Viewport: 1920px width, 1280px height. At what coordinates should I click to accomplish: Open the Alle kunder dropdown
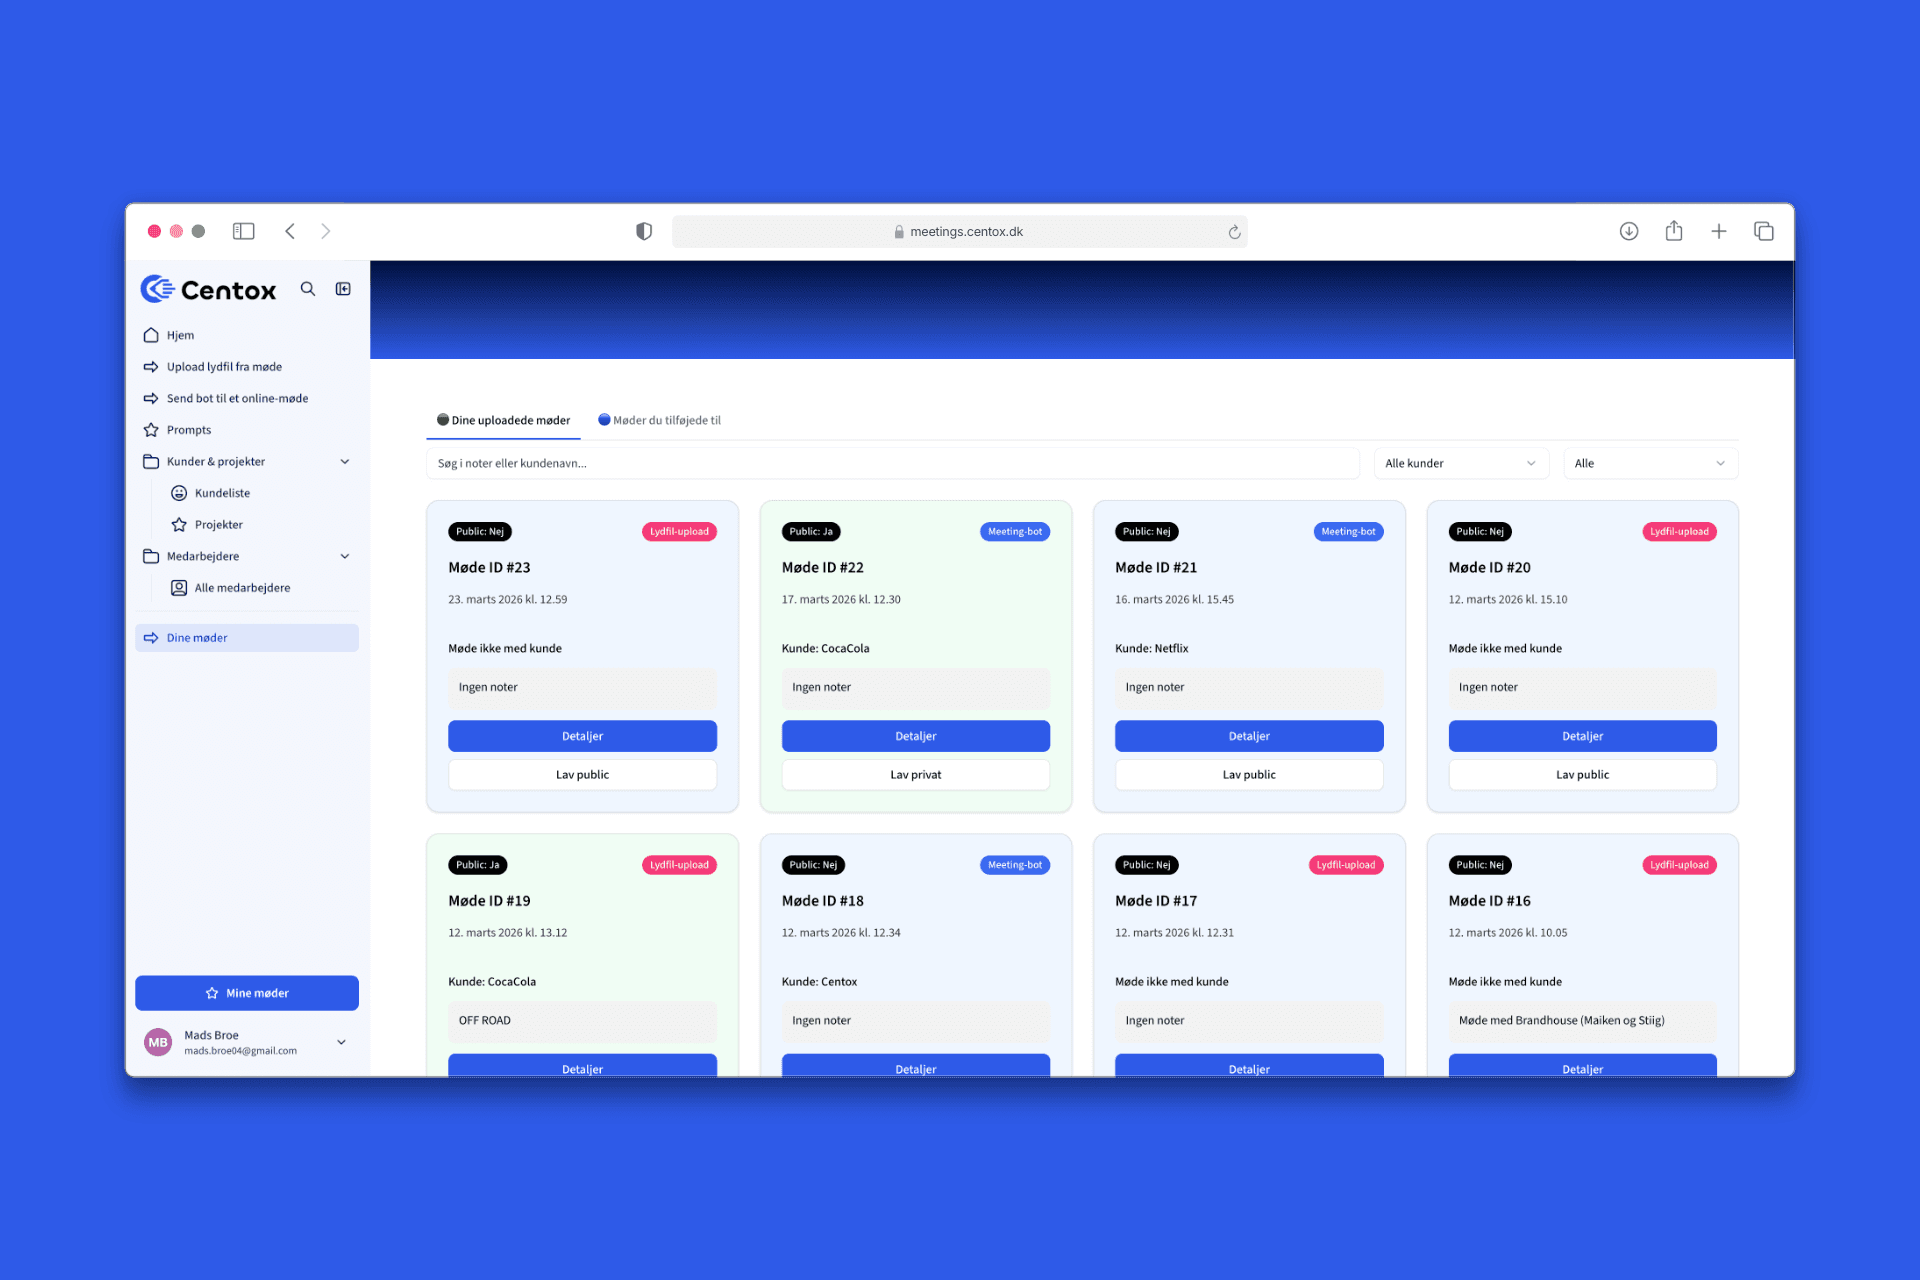(1460, 463)
